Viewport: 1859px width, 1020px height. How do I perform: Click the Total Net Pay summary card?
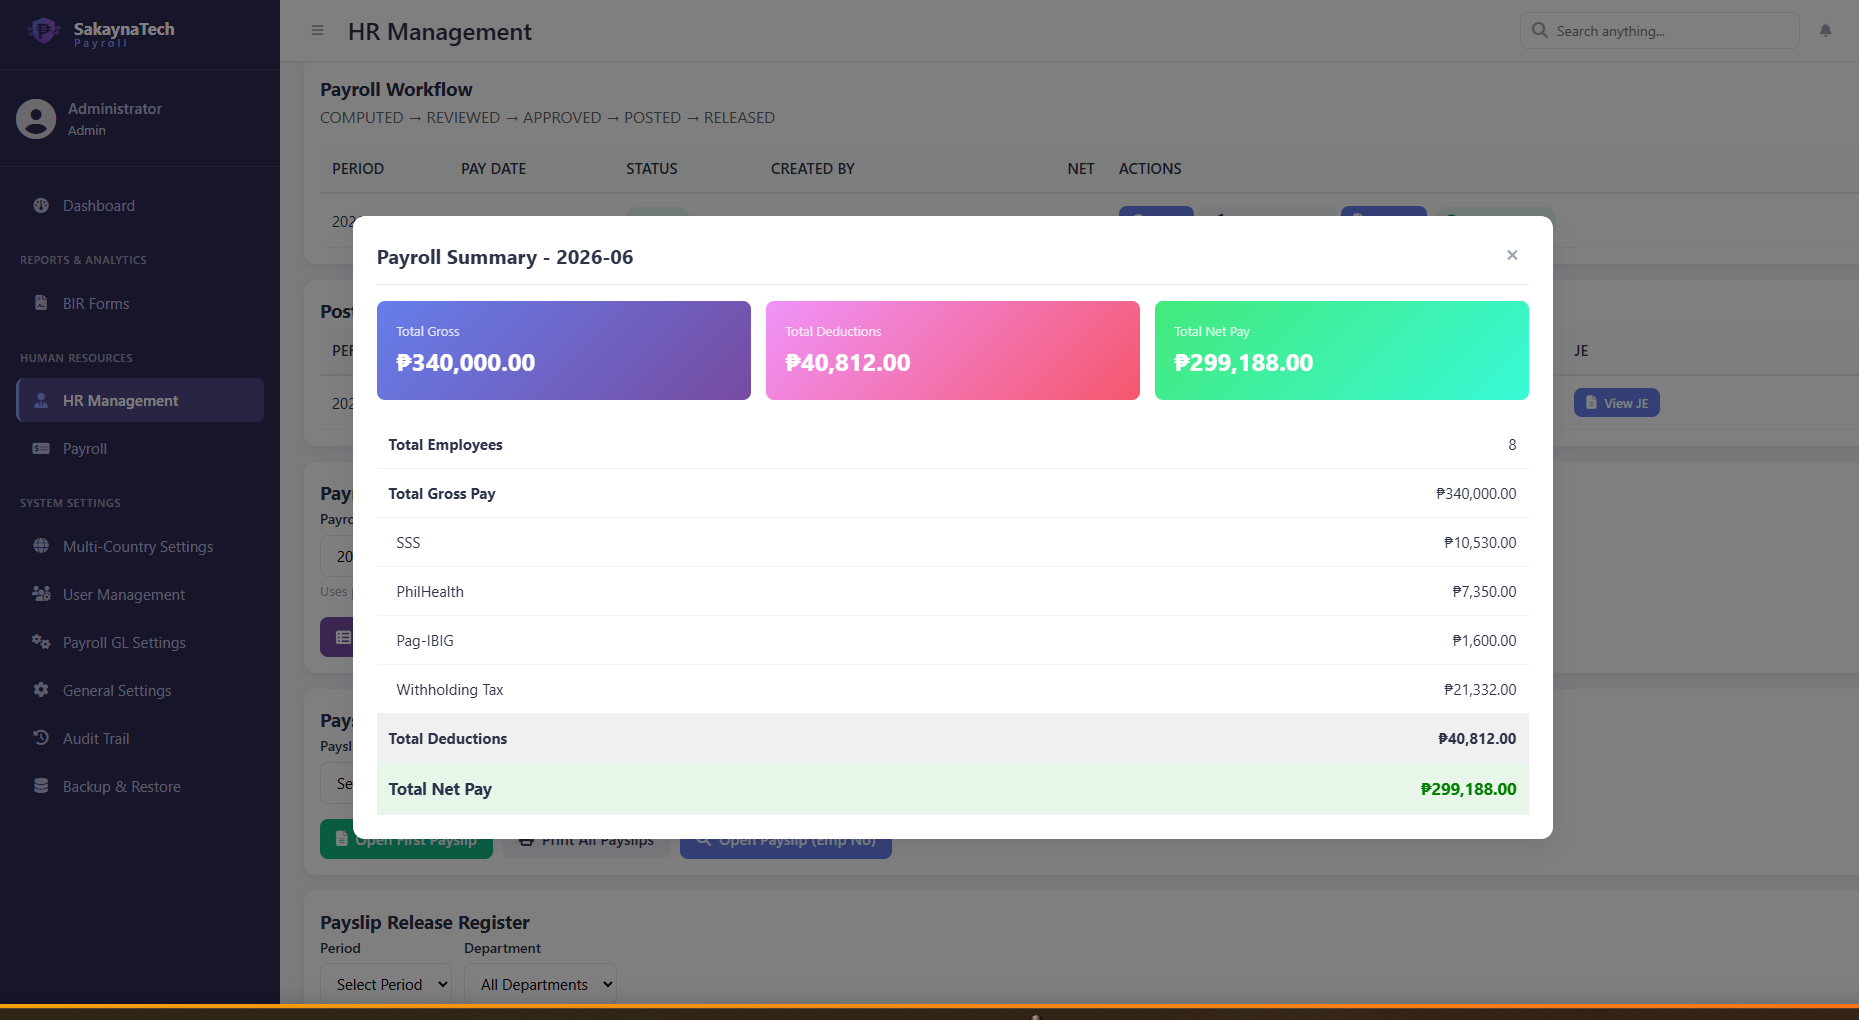point(1342,350)
